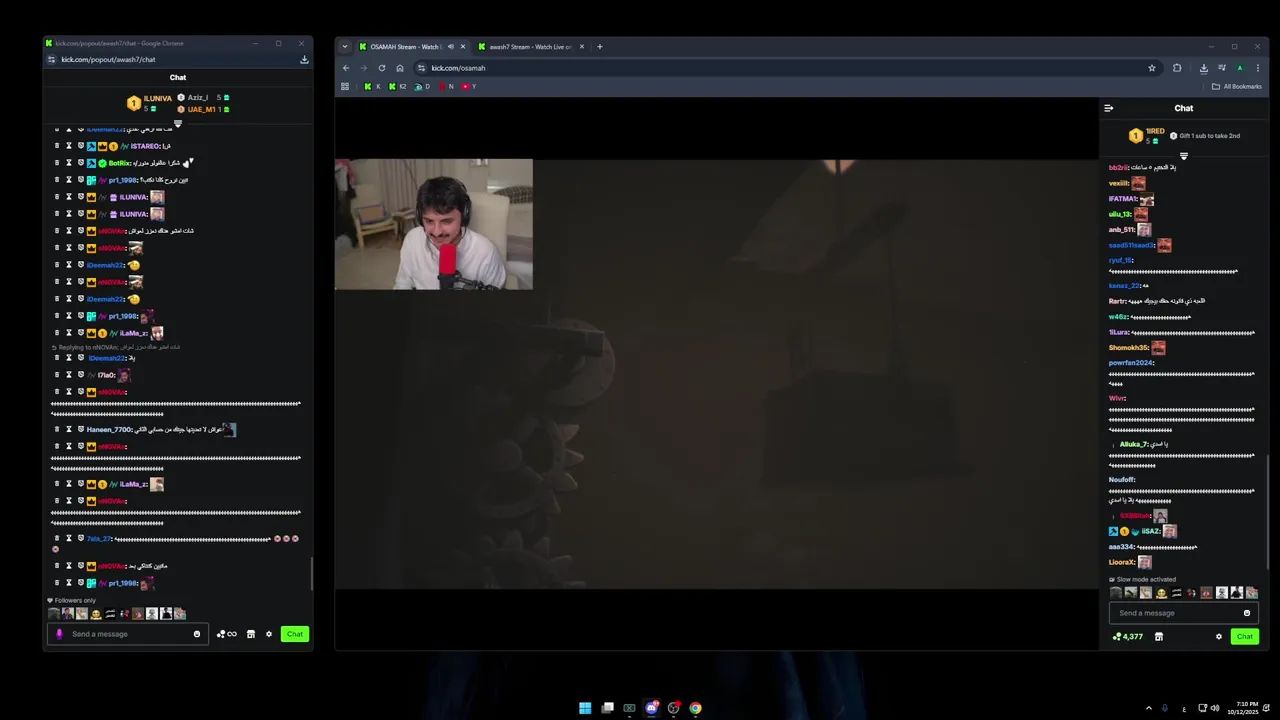The width and height of the screenshot is (1280, 720).
Task: Collapse the OSAMAH chat panel icon
Action: click(x=1108, y=108)
